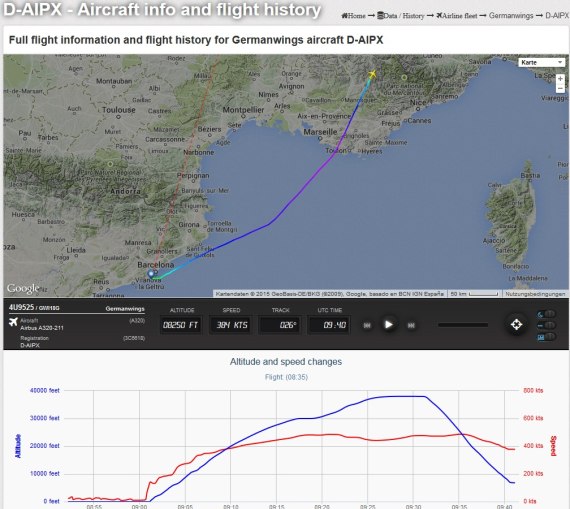Click the 30000 feet axis label

(44, 418)
